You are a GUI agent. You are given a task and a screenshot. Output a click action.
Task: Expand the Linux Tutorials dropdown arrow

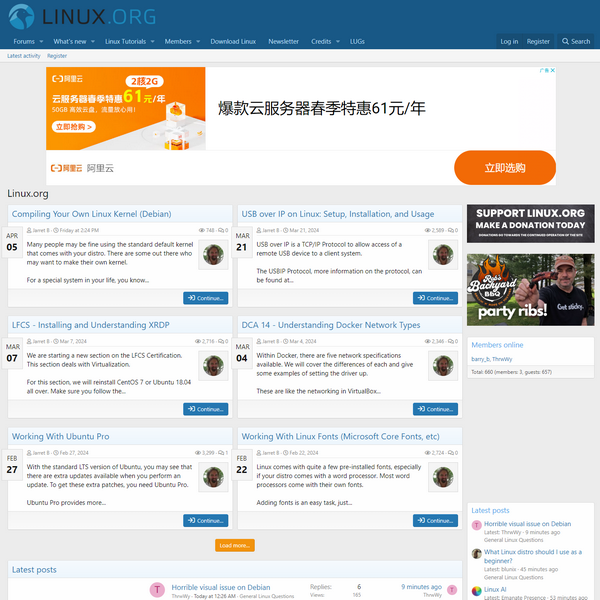151,42
